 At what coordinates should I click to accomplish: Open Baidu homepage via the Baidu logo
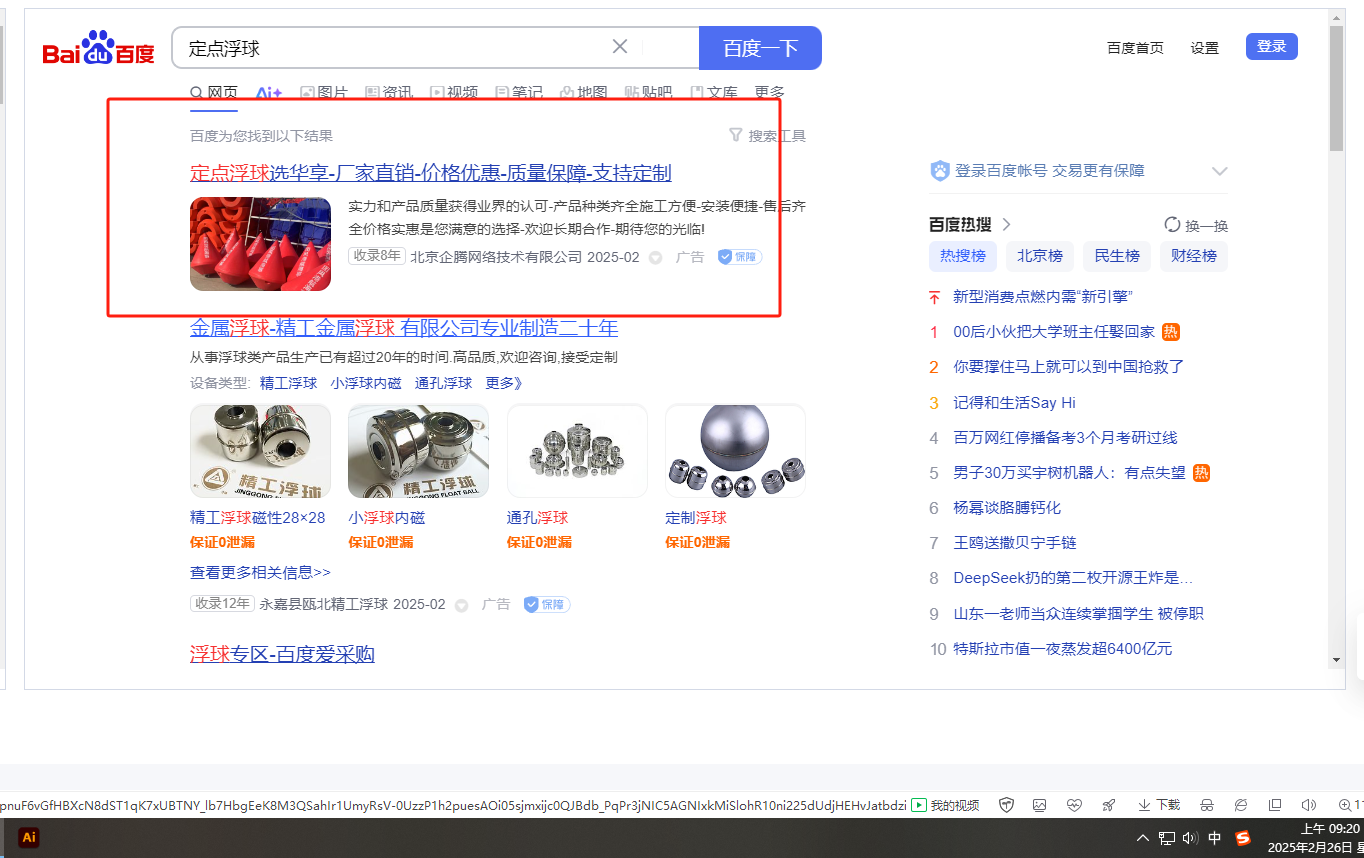tap(98, 48)
